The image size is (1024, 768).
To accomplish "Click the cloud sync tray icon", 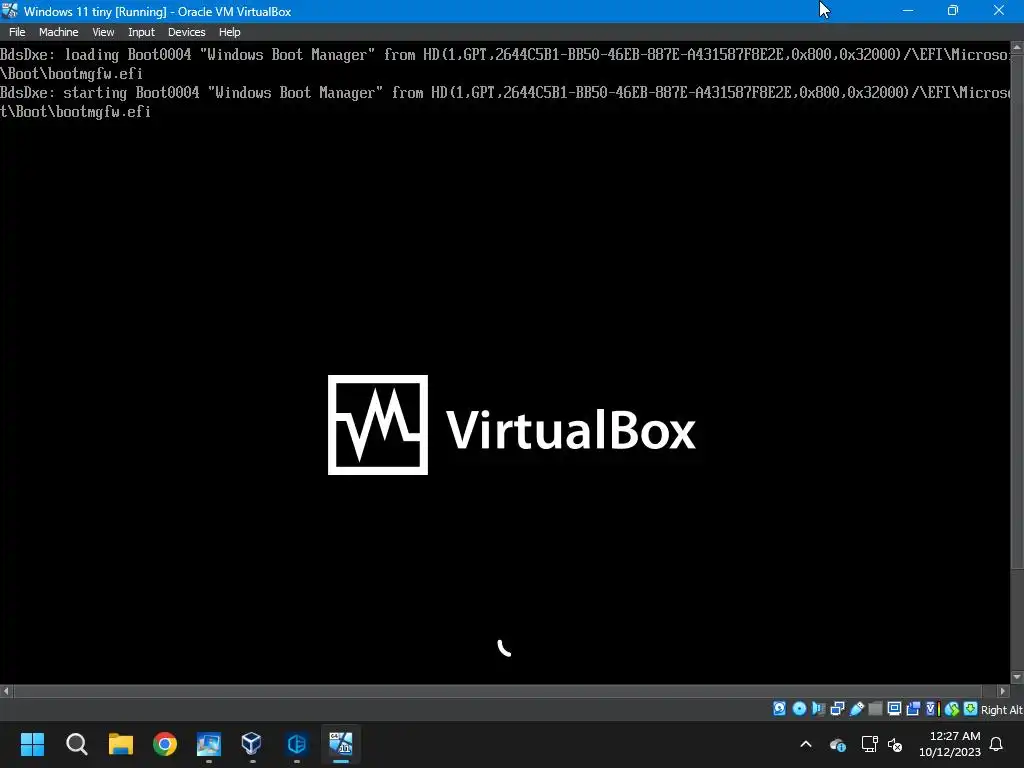I will 838,744.
